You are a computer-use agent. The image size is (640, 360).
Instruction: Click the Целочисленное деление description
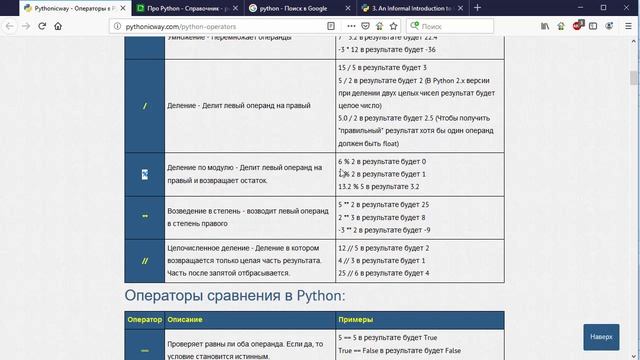[x=244, y=260]
